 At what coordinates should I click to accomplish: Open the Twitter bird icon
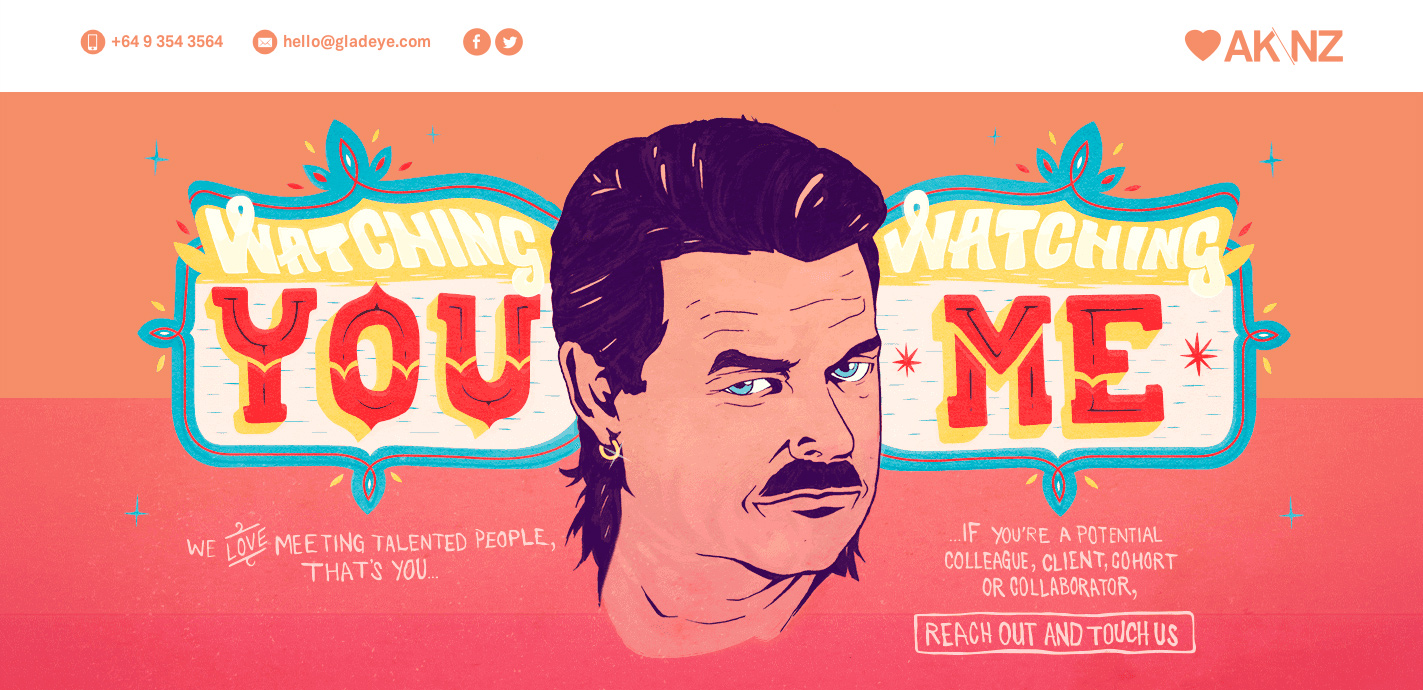pyautogui.click(x=509, y=42)
